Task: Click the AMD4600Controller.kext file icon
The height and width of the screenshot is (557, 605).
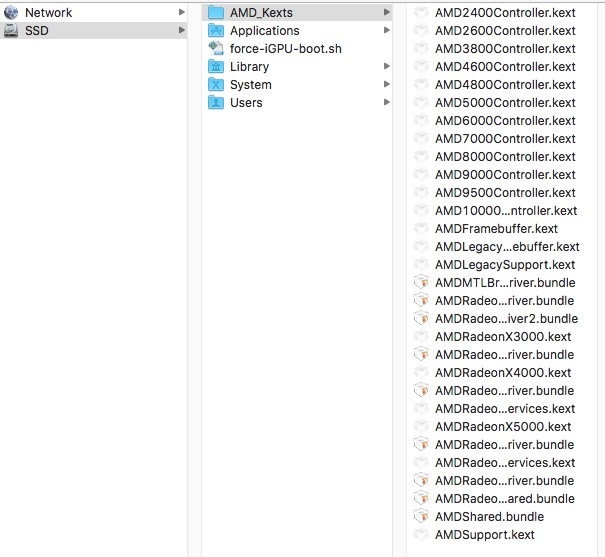Action: [421, 67]
